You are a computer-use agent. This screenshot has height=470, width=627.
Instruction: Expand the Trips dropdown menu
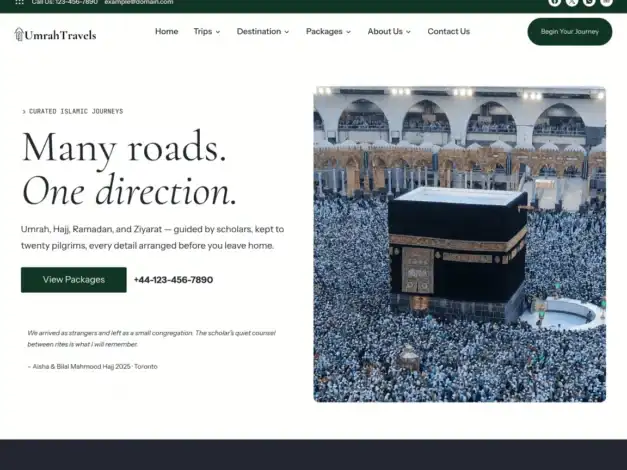[207, 31]
